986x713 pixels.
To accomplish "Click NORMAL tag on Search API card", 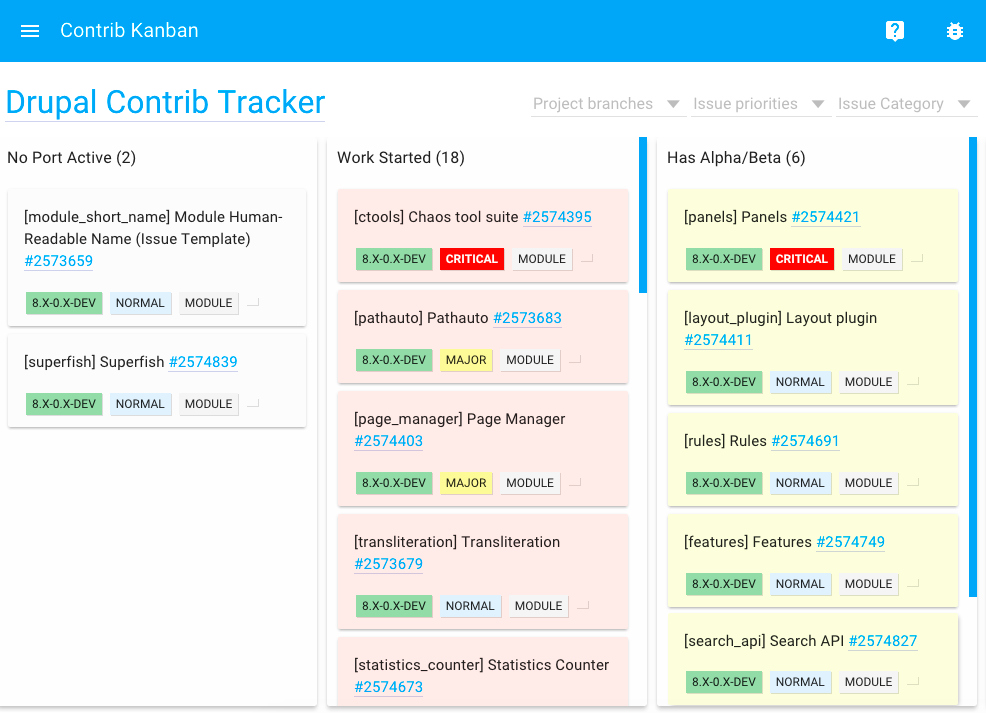I will tap(800, 682).
